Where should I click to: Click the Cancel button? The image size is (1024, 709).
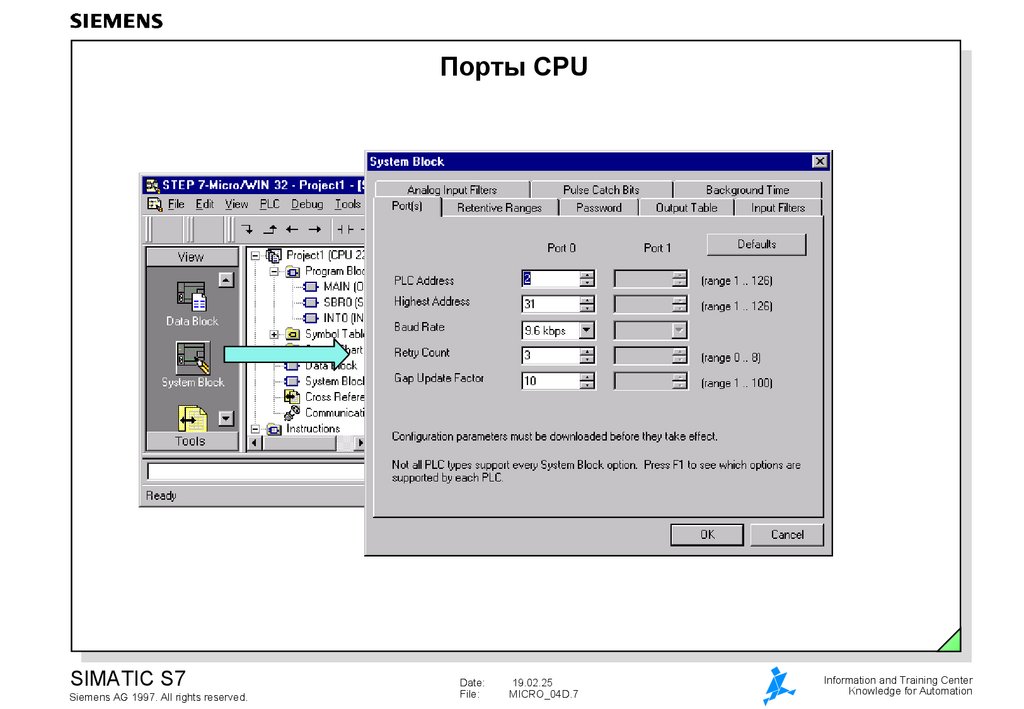(787, 535)
